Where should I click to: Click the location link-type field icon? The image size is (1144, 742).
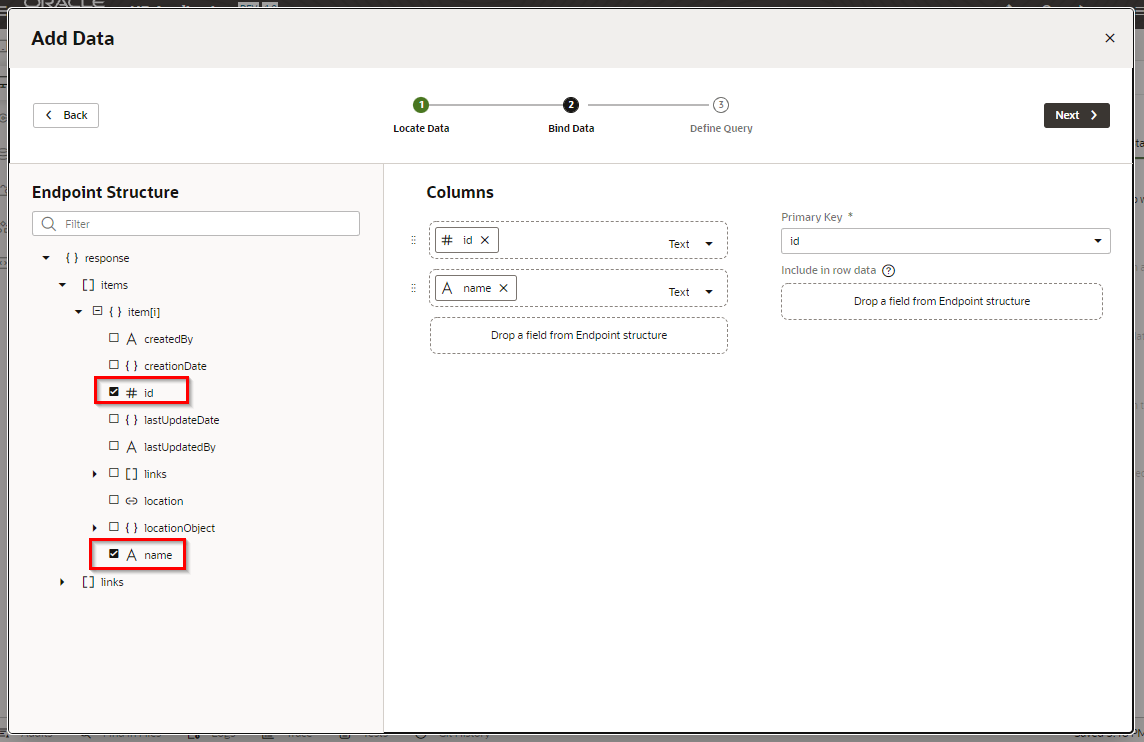pyautogui.click(x=131, y=501)
